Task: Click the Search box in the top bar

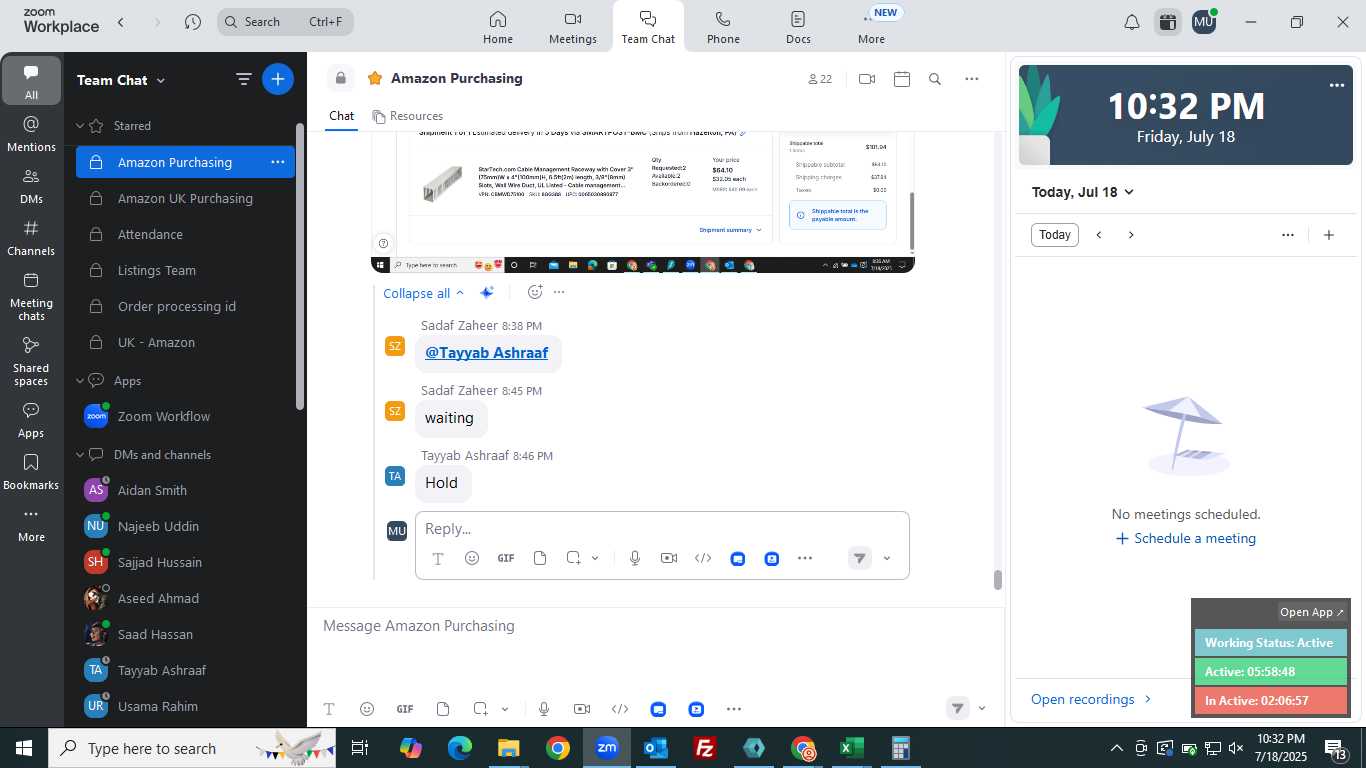Action: click(285, 22)
